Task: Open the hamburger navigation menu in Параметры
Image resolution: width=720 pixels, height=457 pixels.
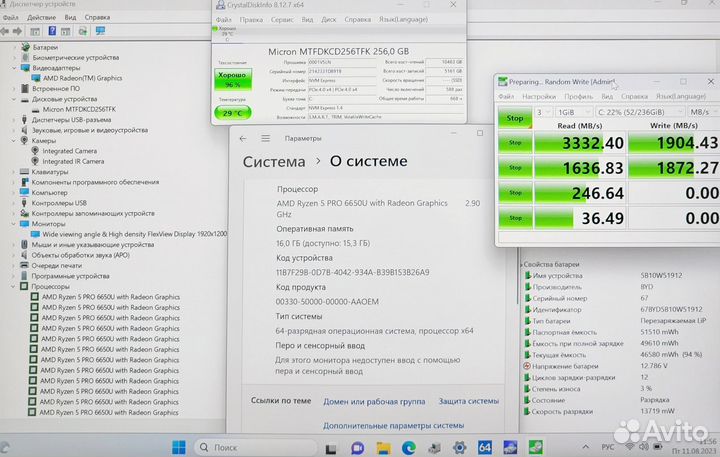Action: click(x=265, y=138)
